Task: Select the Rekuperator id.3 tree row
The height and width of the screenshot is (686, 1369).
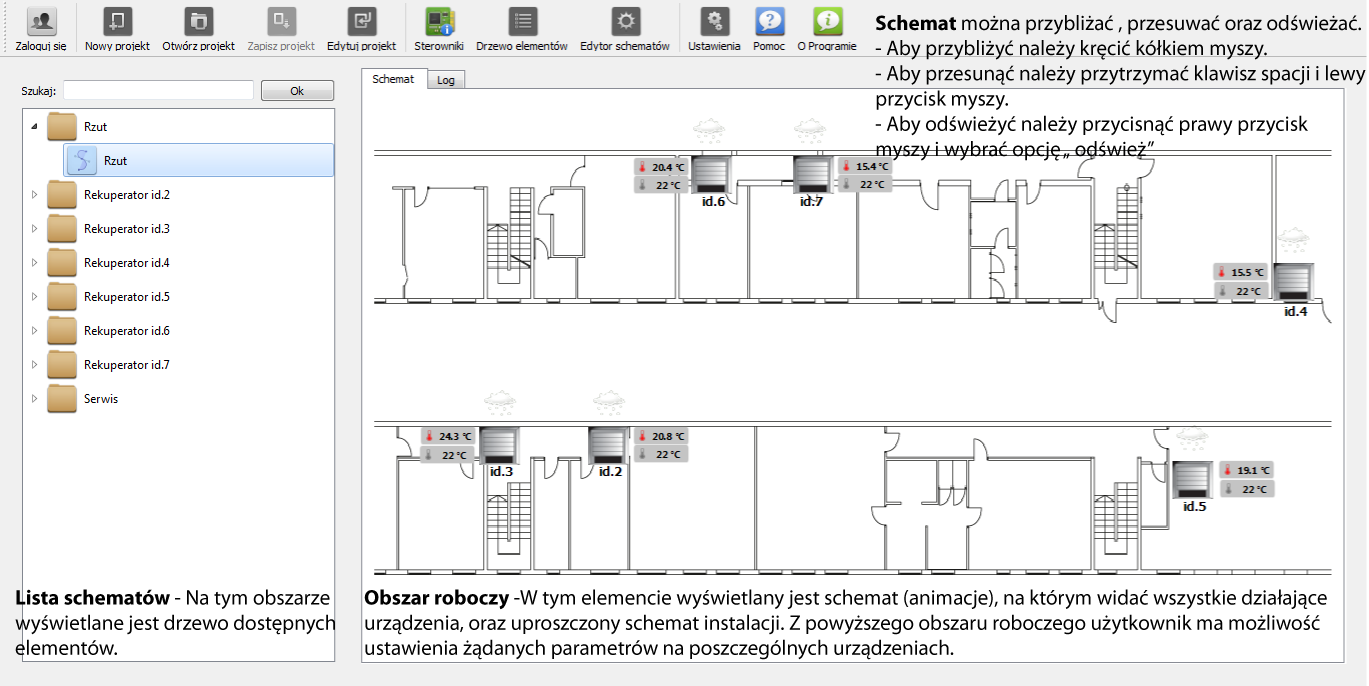Action: click(178, 229)
